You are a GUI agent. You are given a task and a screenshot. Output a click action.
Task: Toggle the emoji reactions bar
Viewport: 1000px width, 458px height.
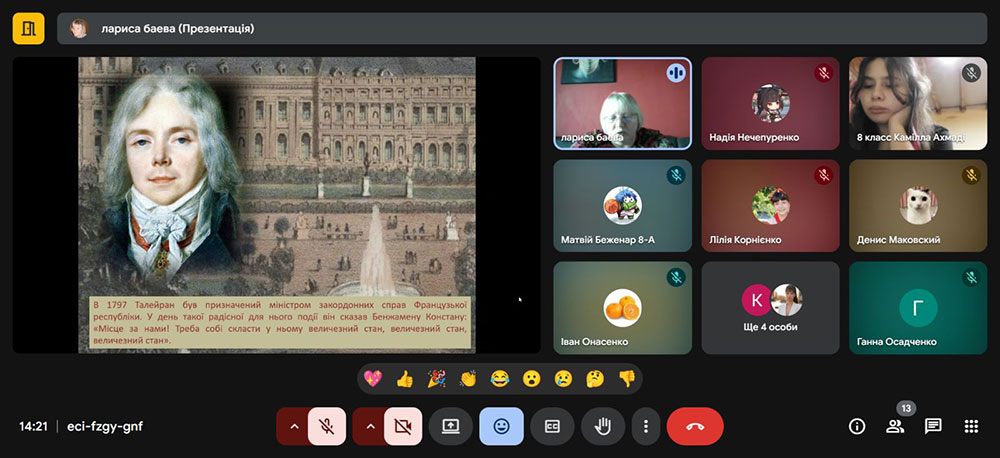[x=501, y=426]
